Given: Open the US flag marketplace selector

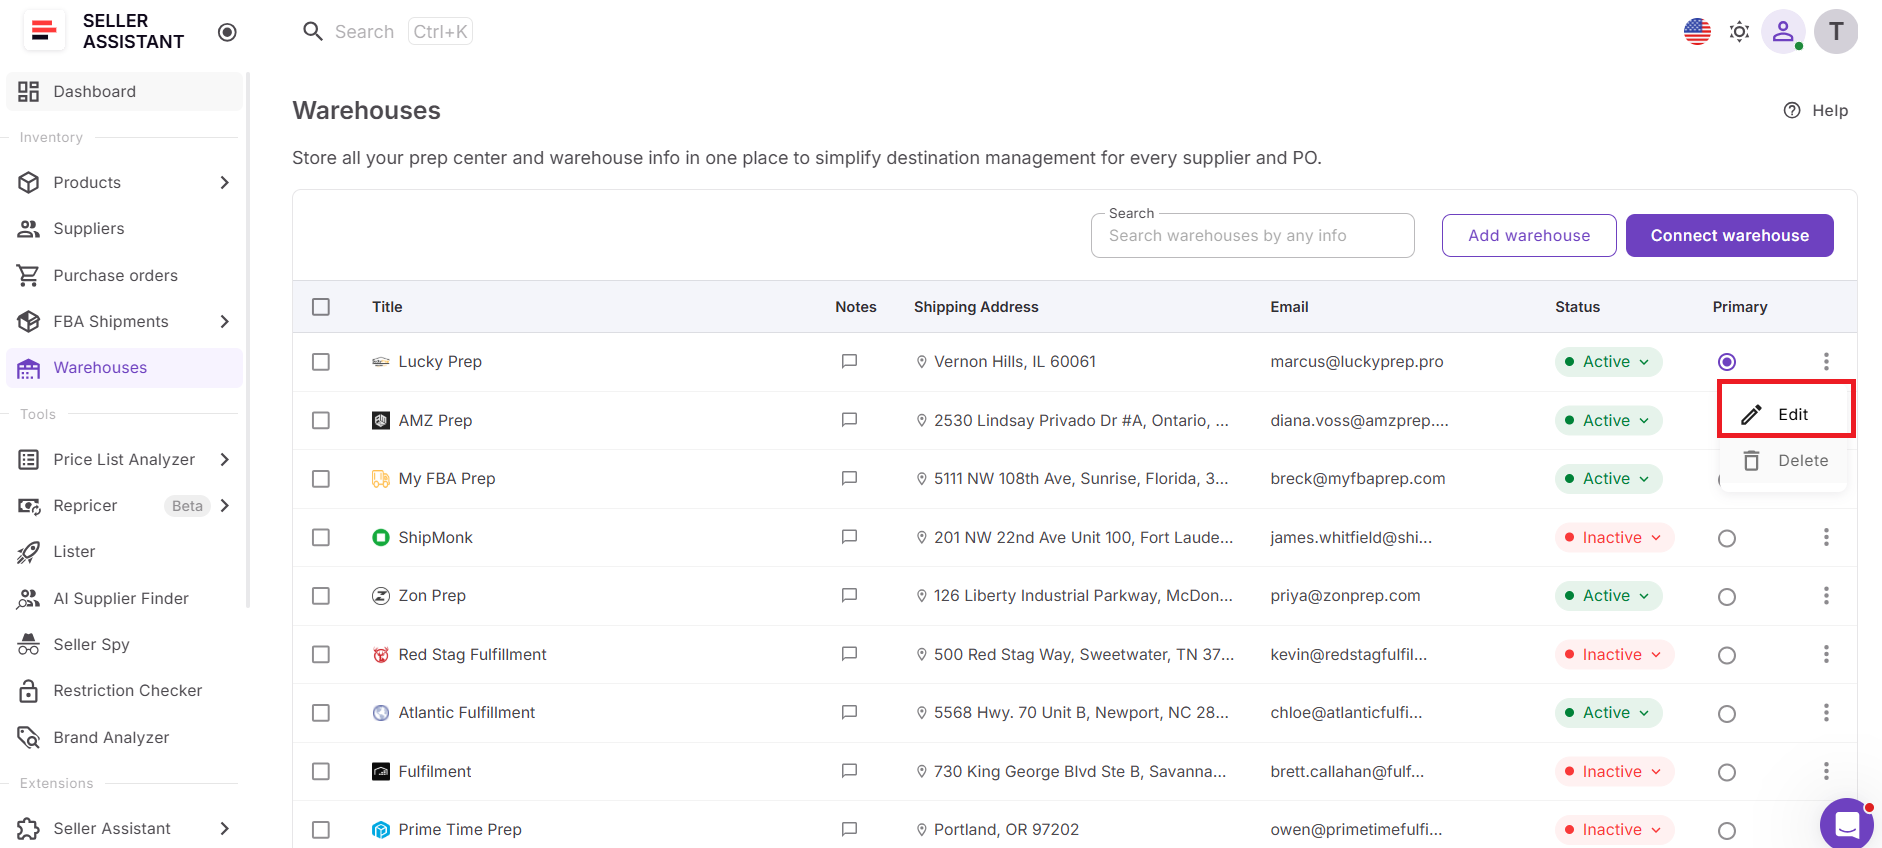Looking at the screenshot, I should (x=1697, y=32).
